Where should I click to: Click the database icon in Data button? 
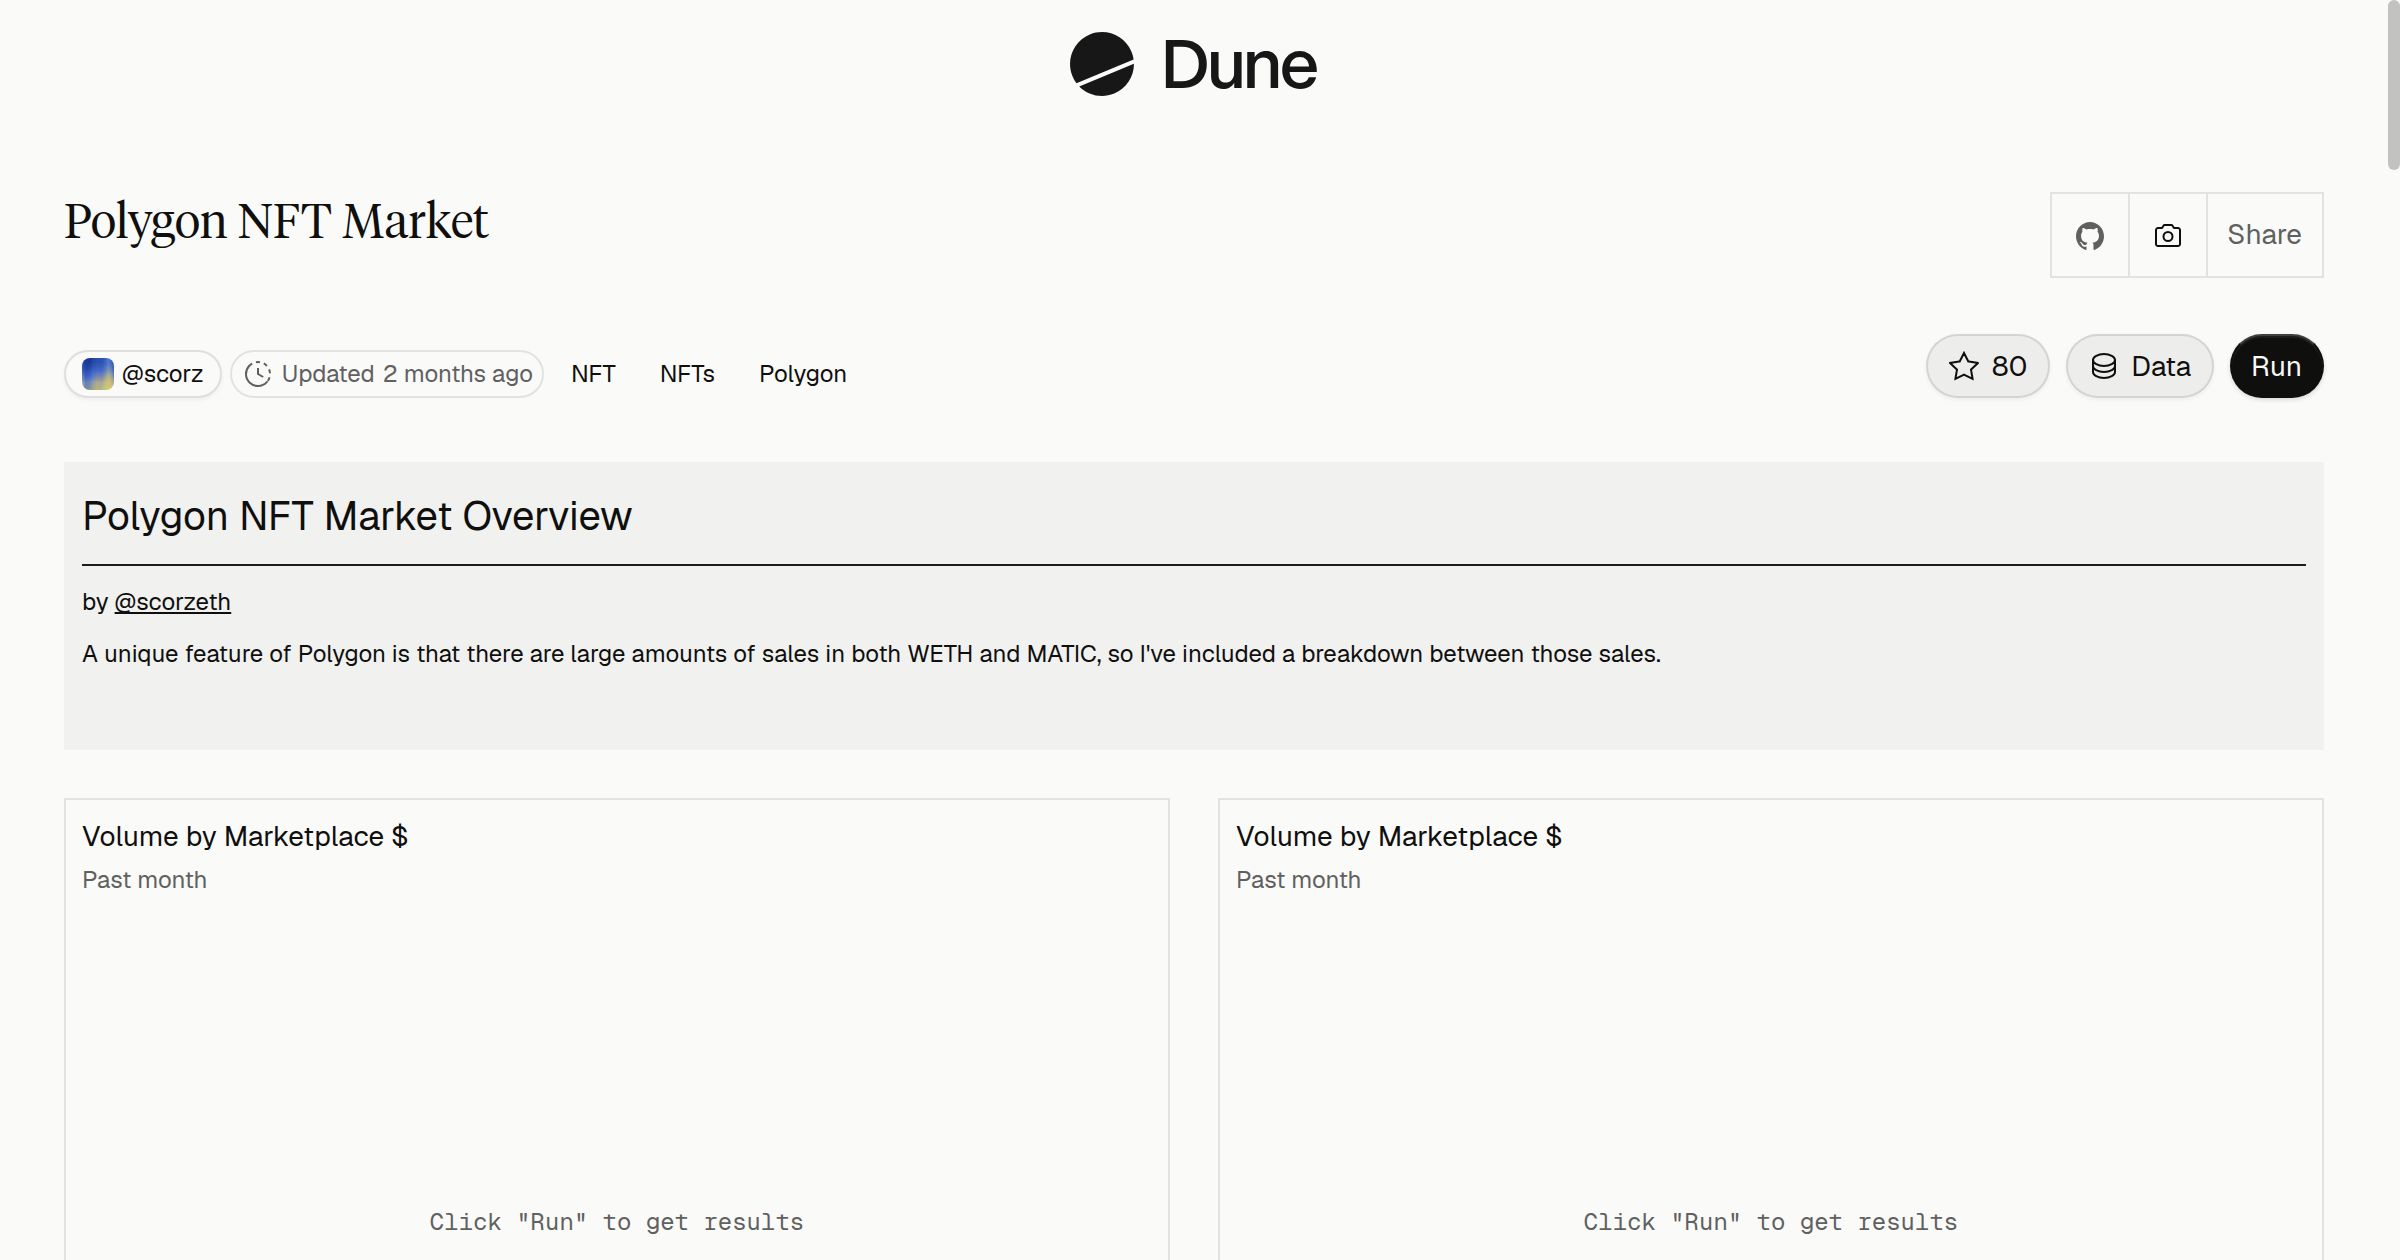tap(2104, 366)
